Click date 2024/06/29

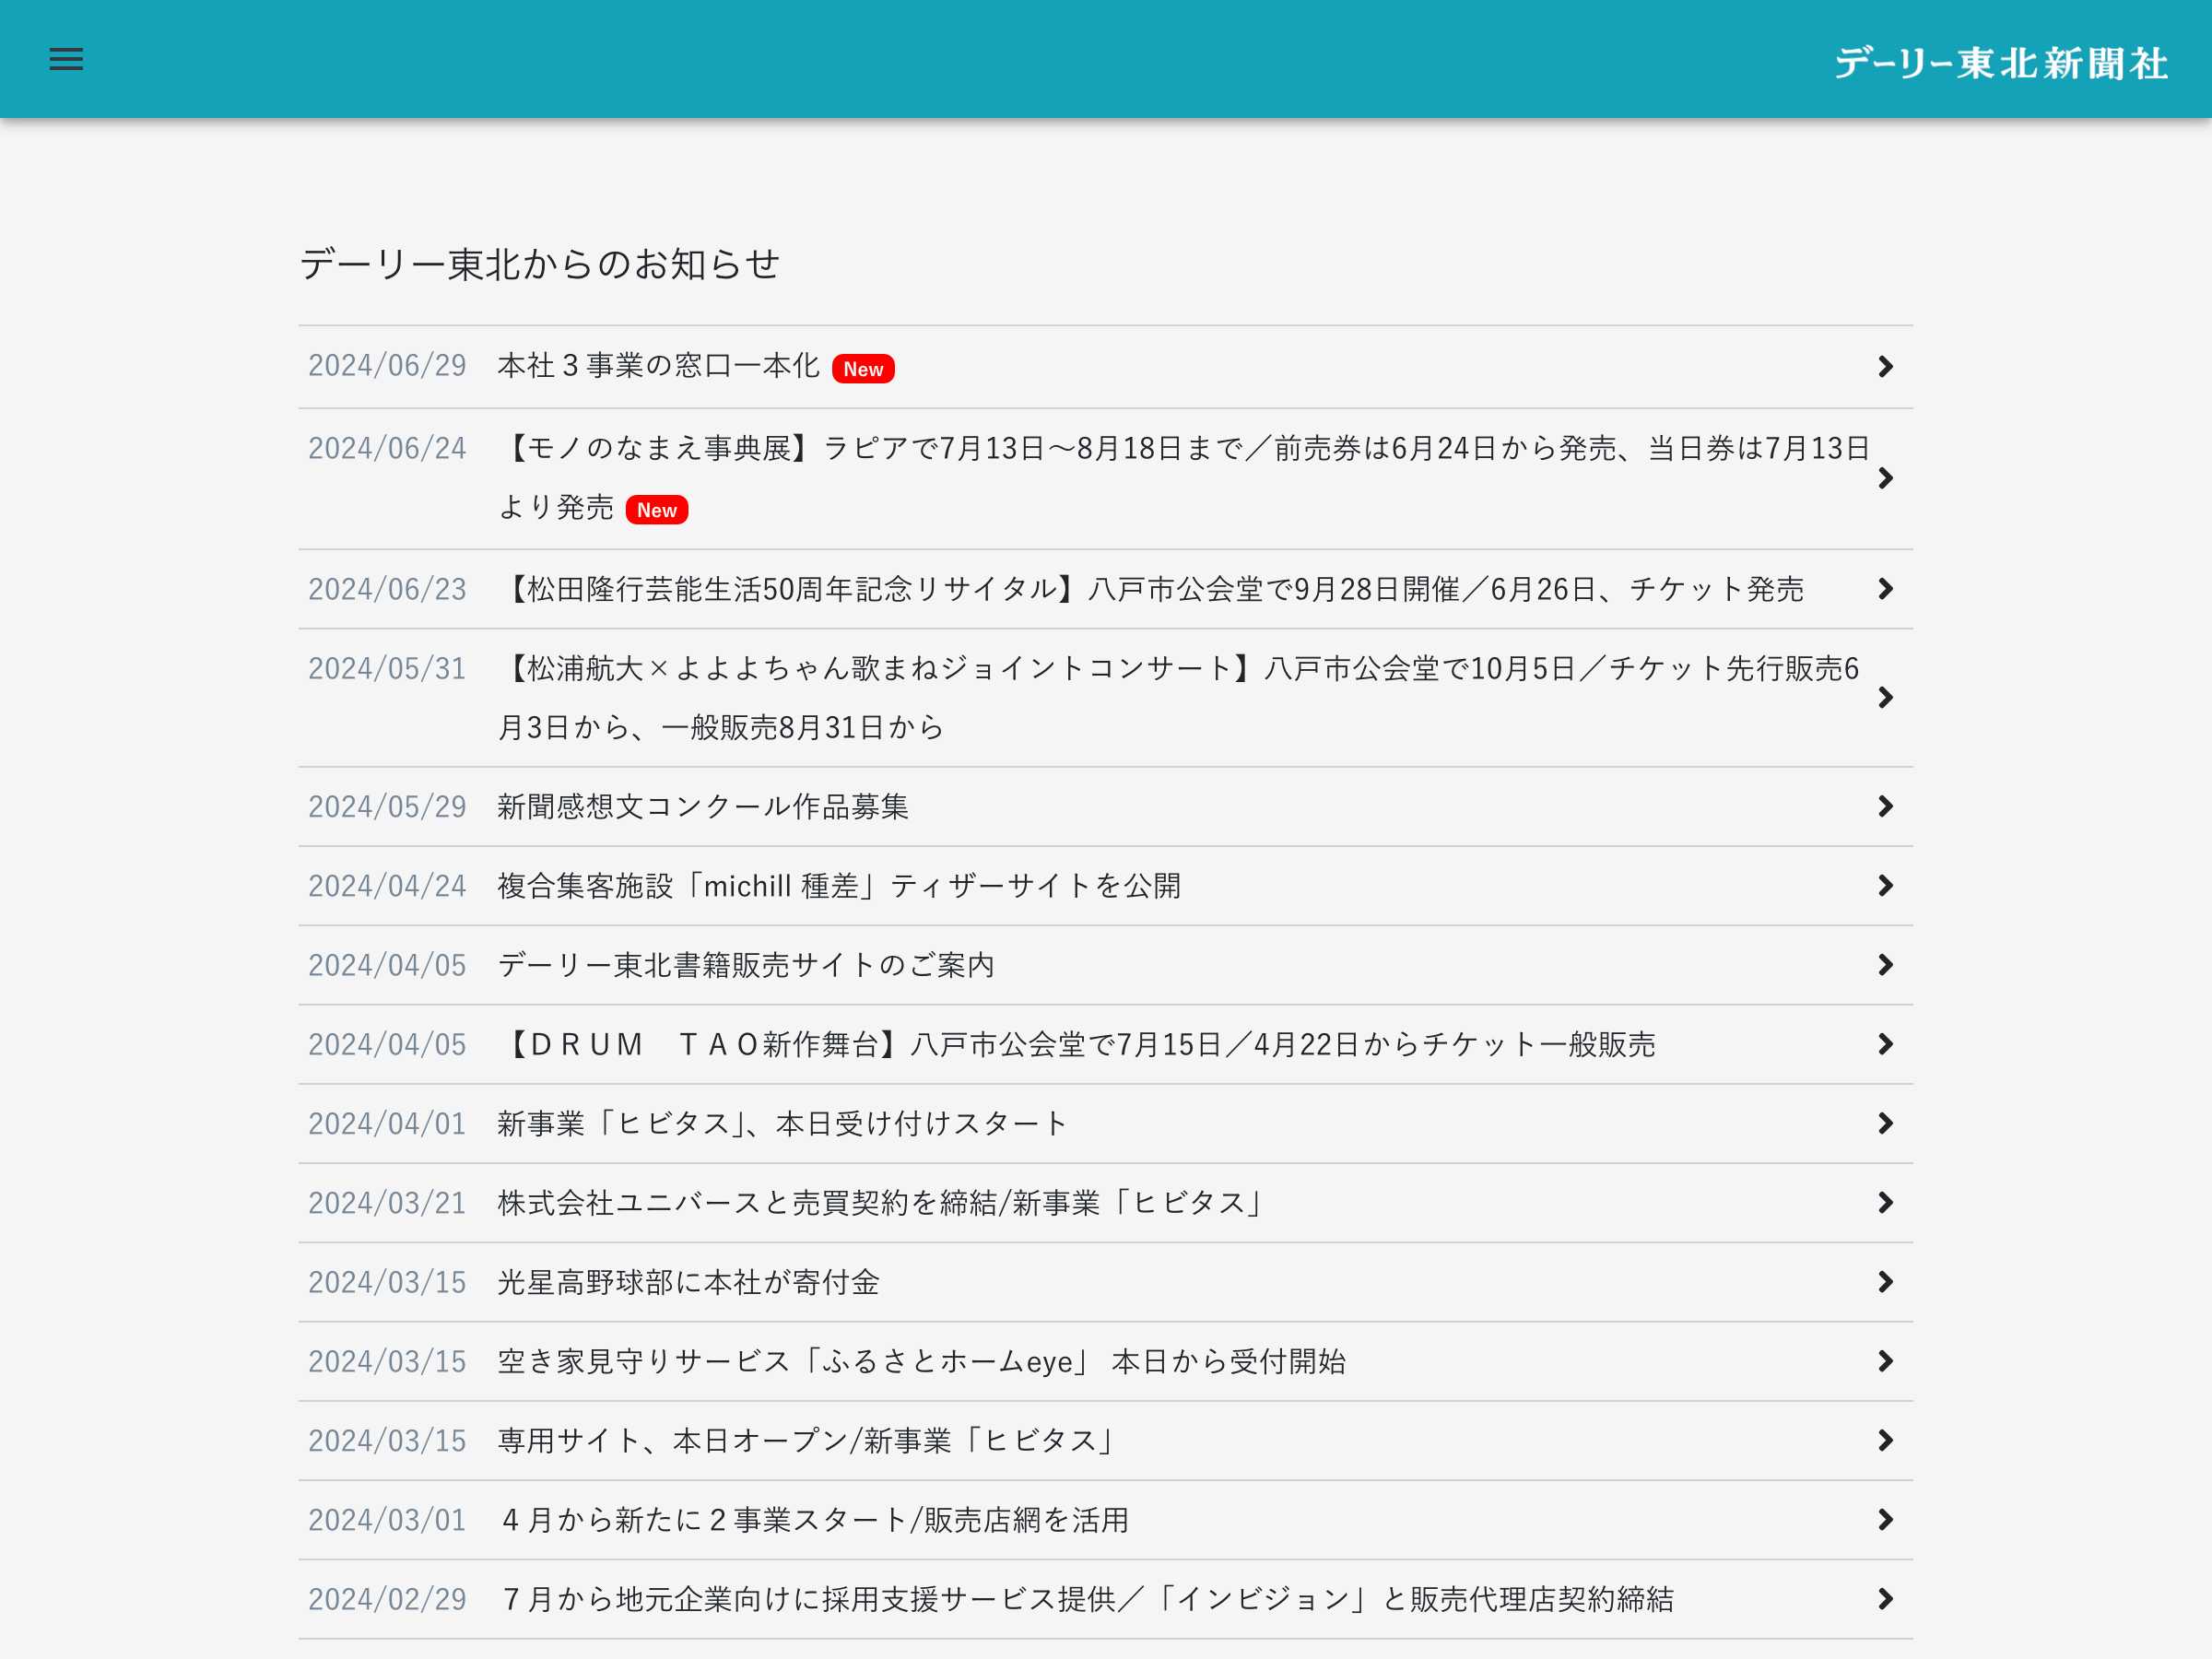(387, 366)
